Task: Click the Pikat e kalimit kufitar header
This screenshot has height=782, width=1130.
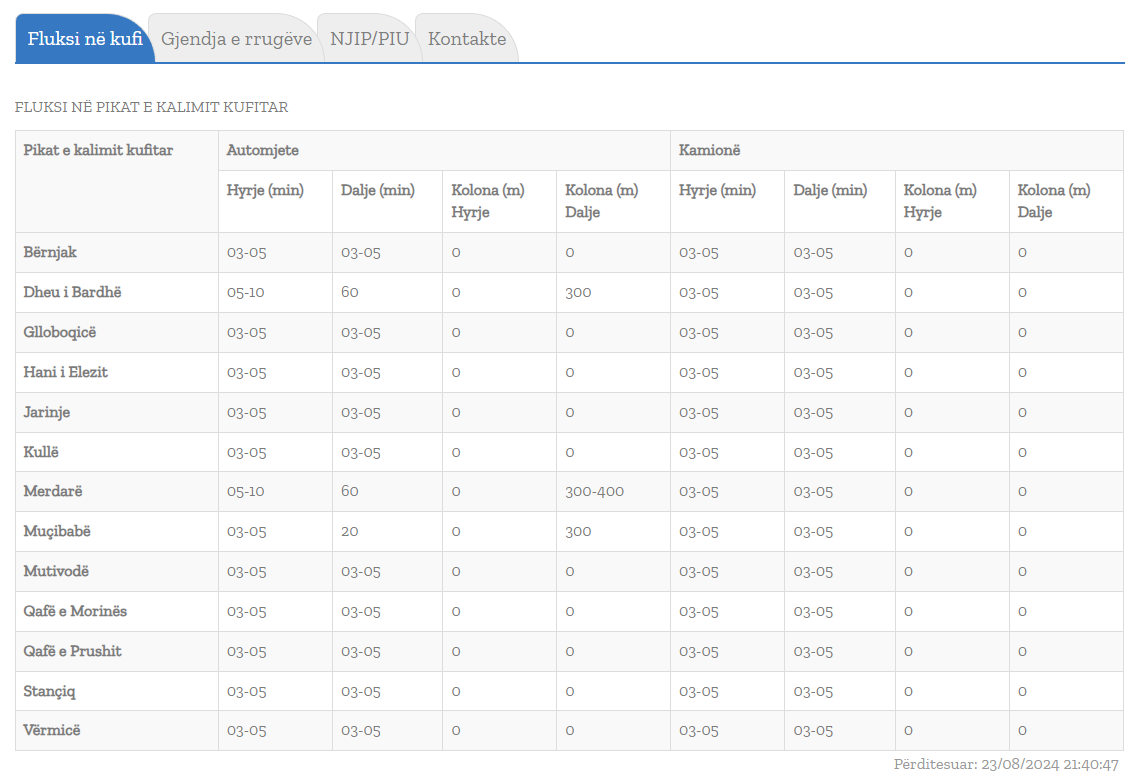Action: (98, 150)
